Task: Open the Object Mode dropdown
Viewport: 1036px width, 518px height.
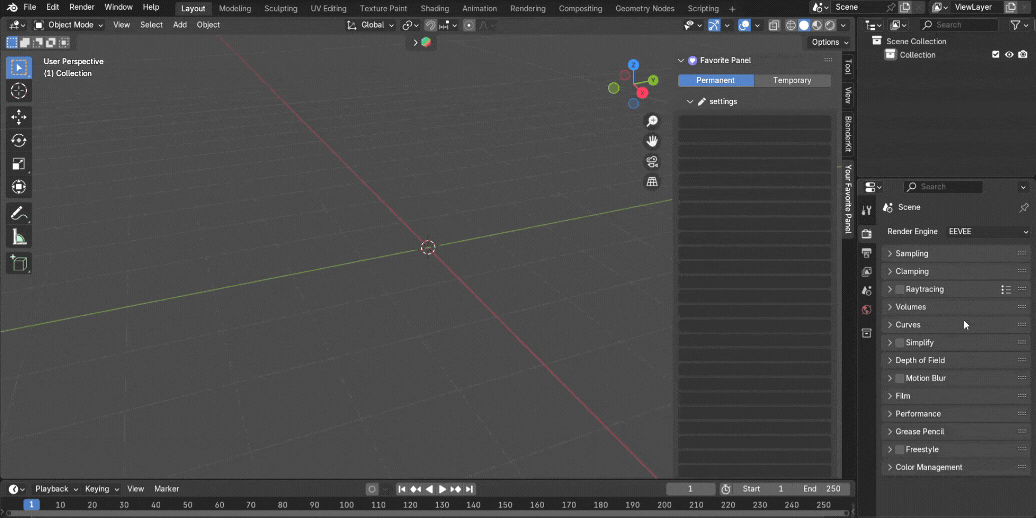Action: pyautogui.click(x=69, y=25)
